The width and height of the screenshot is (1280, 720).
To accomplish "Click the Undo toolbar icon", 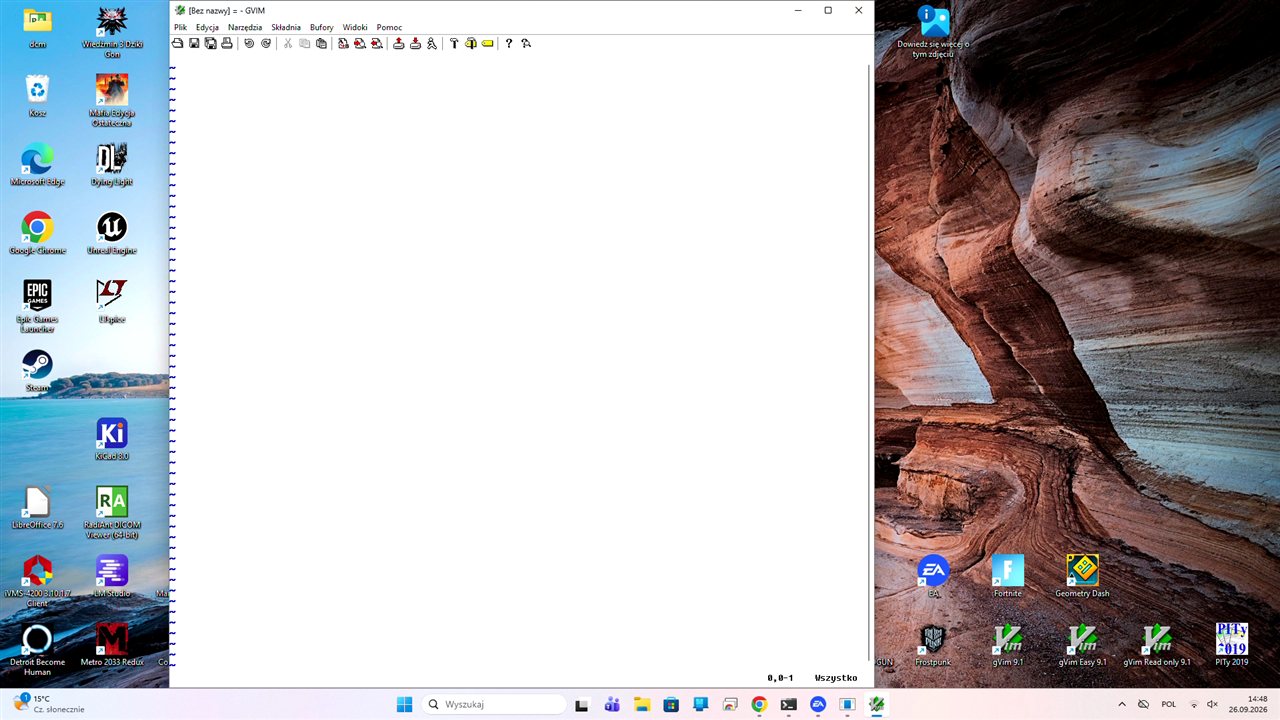I will 249,43.
